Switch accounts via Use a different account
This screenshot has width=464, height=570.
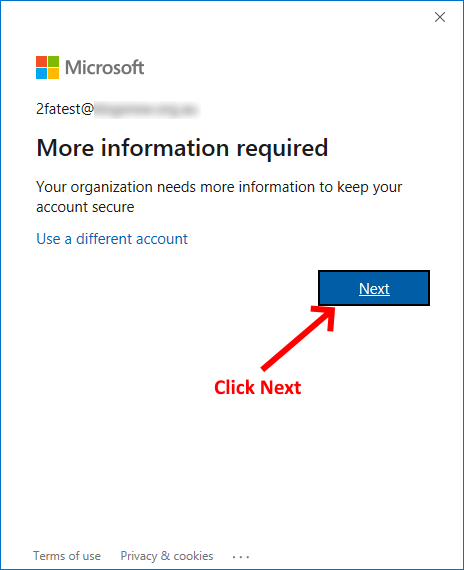pyautogui.click(x=112, y=239)
